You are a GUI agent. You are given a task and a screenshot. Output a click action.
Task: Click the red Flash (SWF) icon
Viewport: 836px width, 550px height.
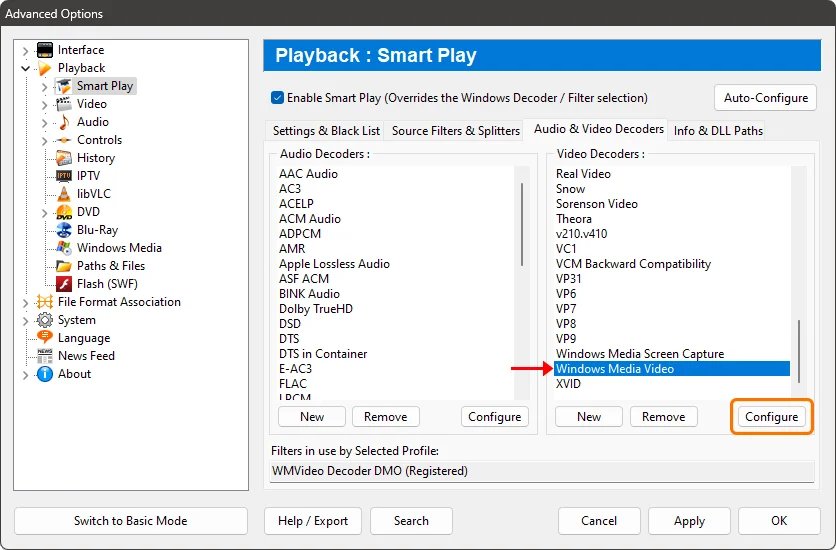[64, 284]
